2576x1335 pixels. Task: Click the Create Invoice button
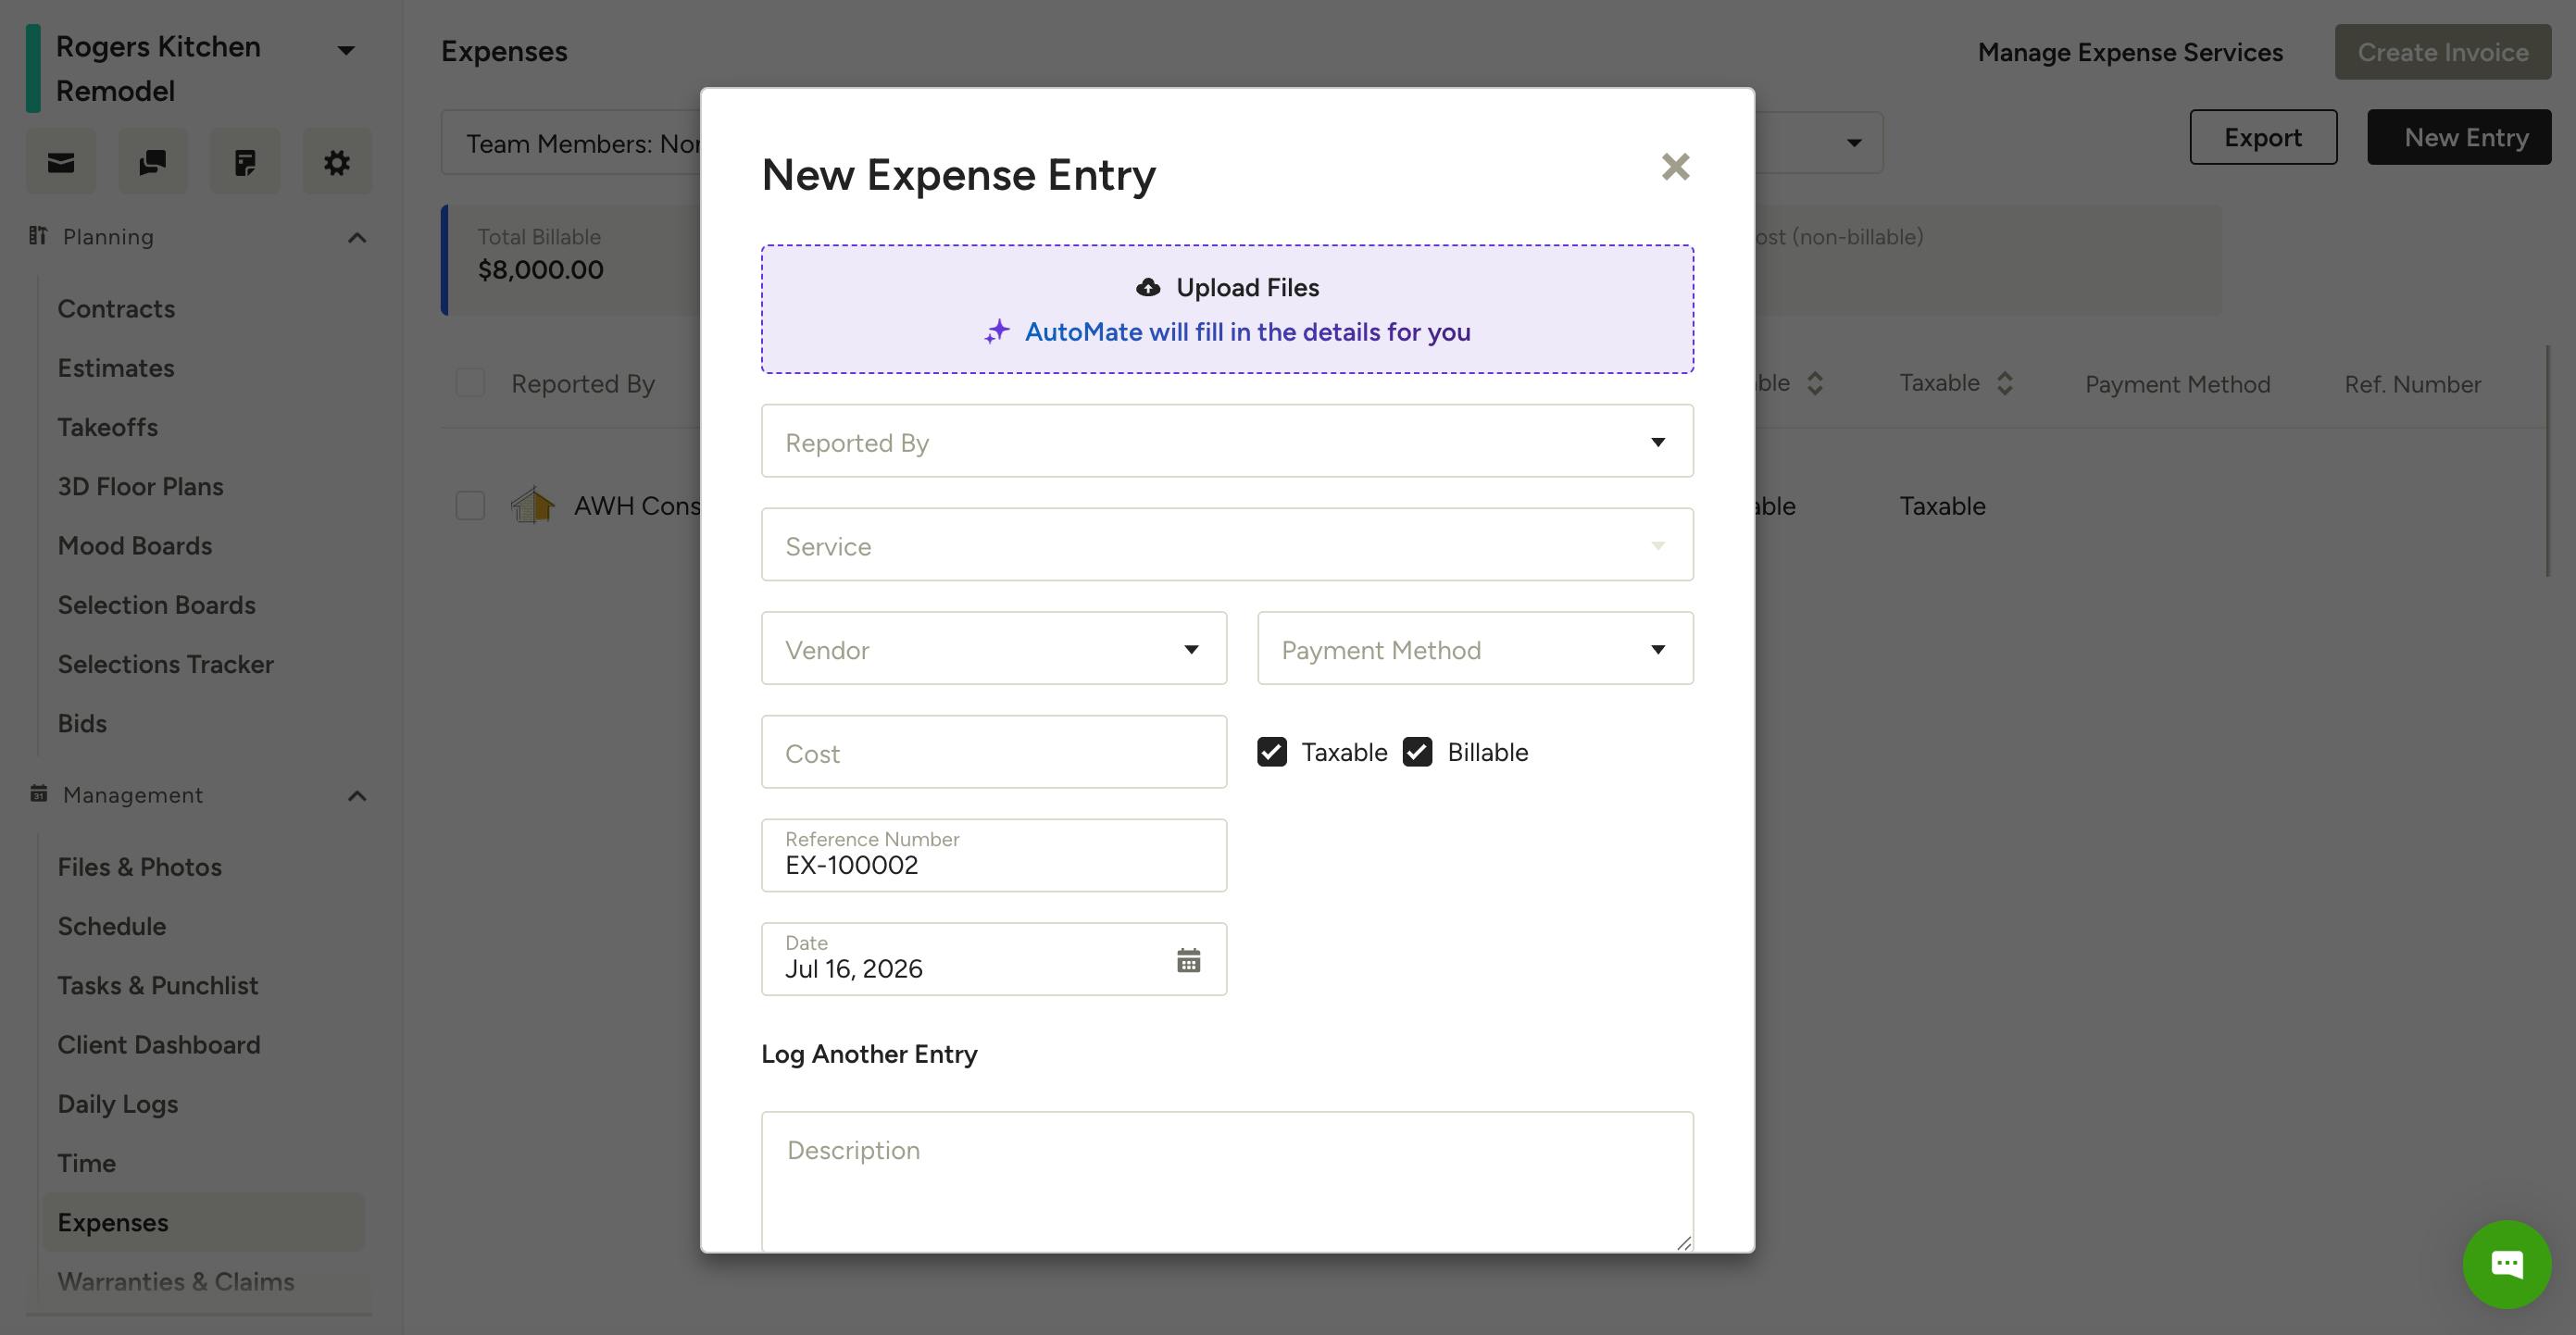(2442, 52)
